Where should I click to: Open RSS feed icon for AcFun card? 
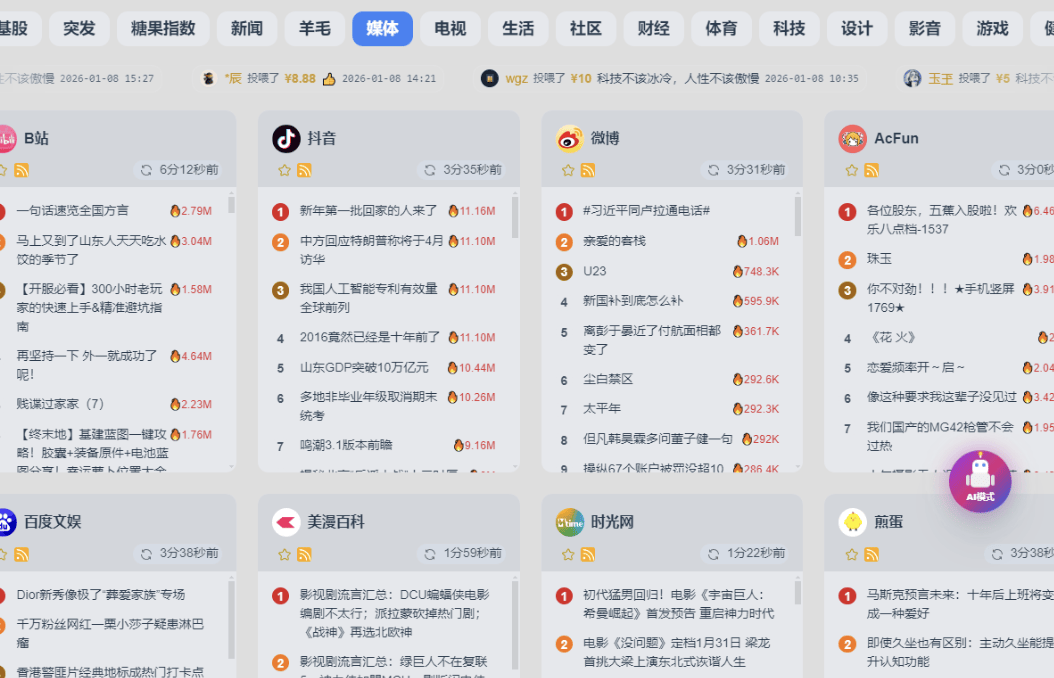coord(872,170)
